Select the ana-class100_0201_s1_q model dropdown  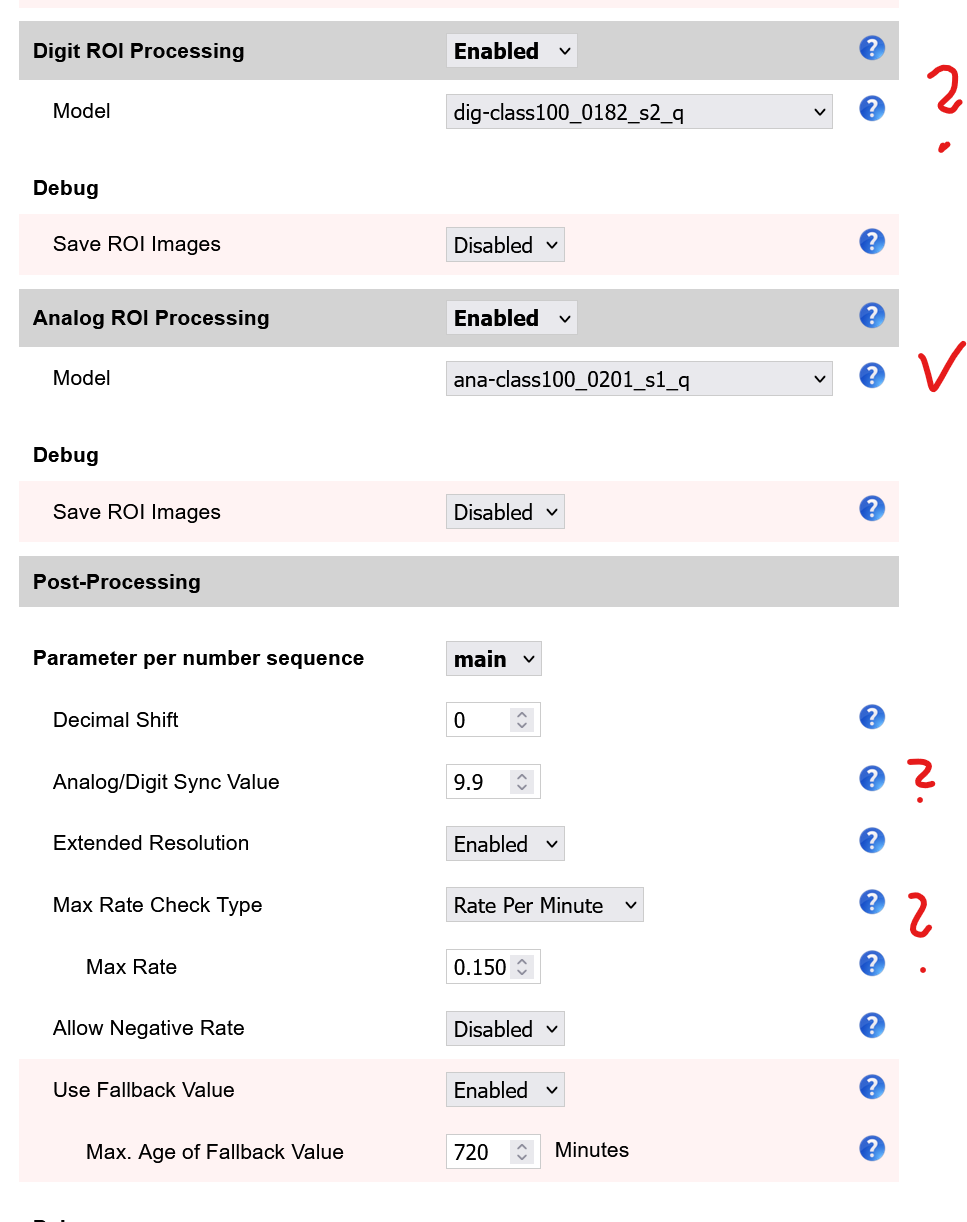click(638, 379)
